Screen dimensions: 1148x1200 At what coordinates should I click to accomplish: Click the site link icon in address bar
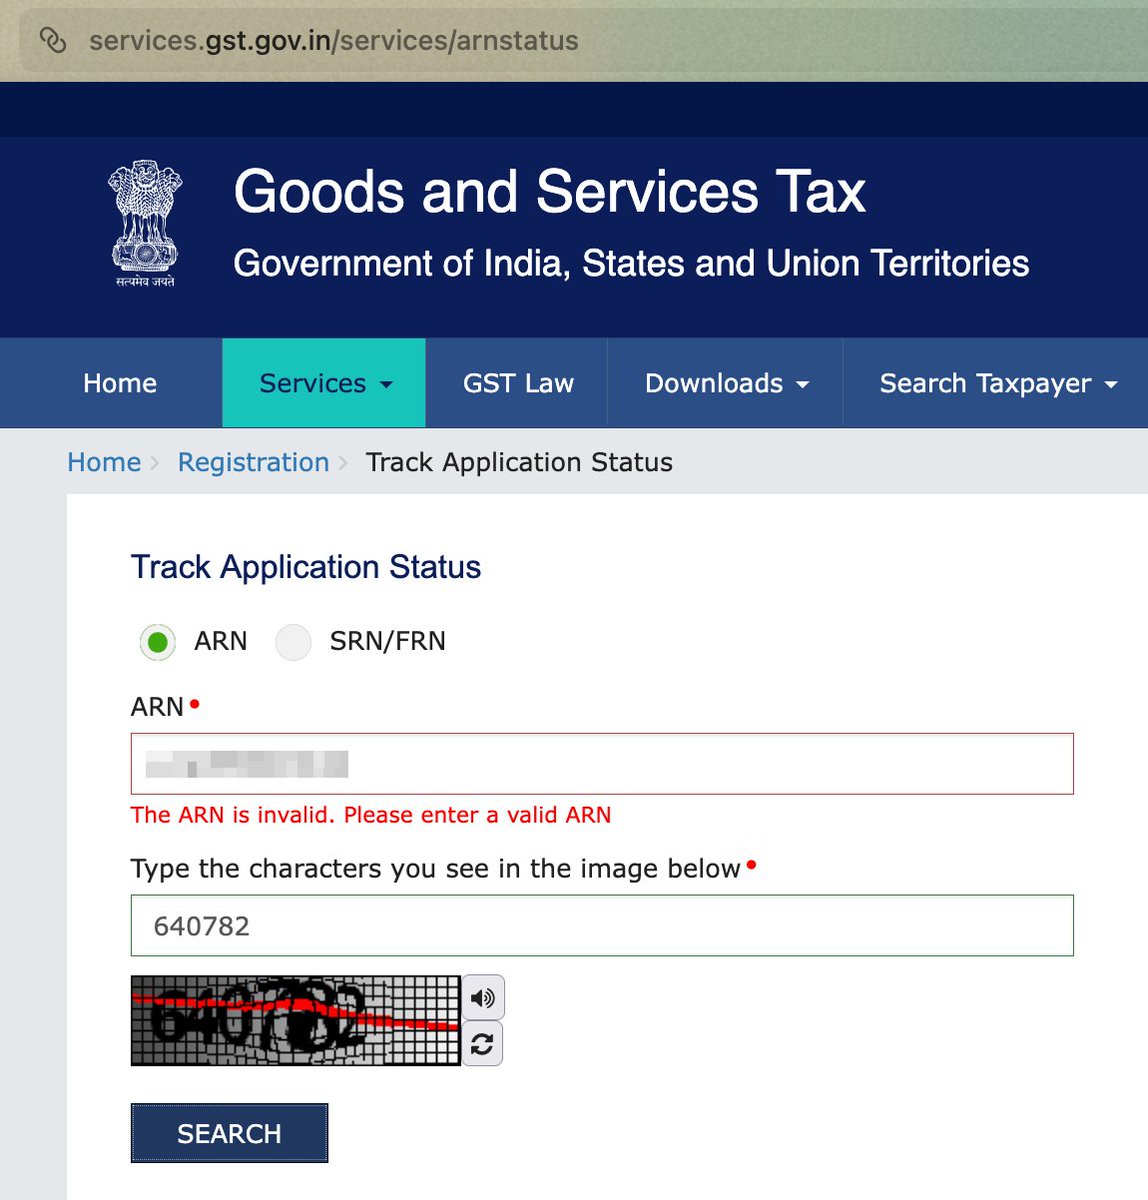pos(52,41)
